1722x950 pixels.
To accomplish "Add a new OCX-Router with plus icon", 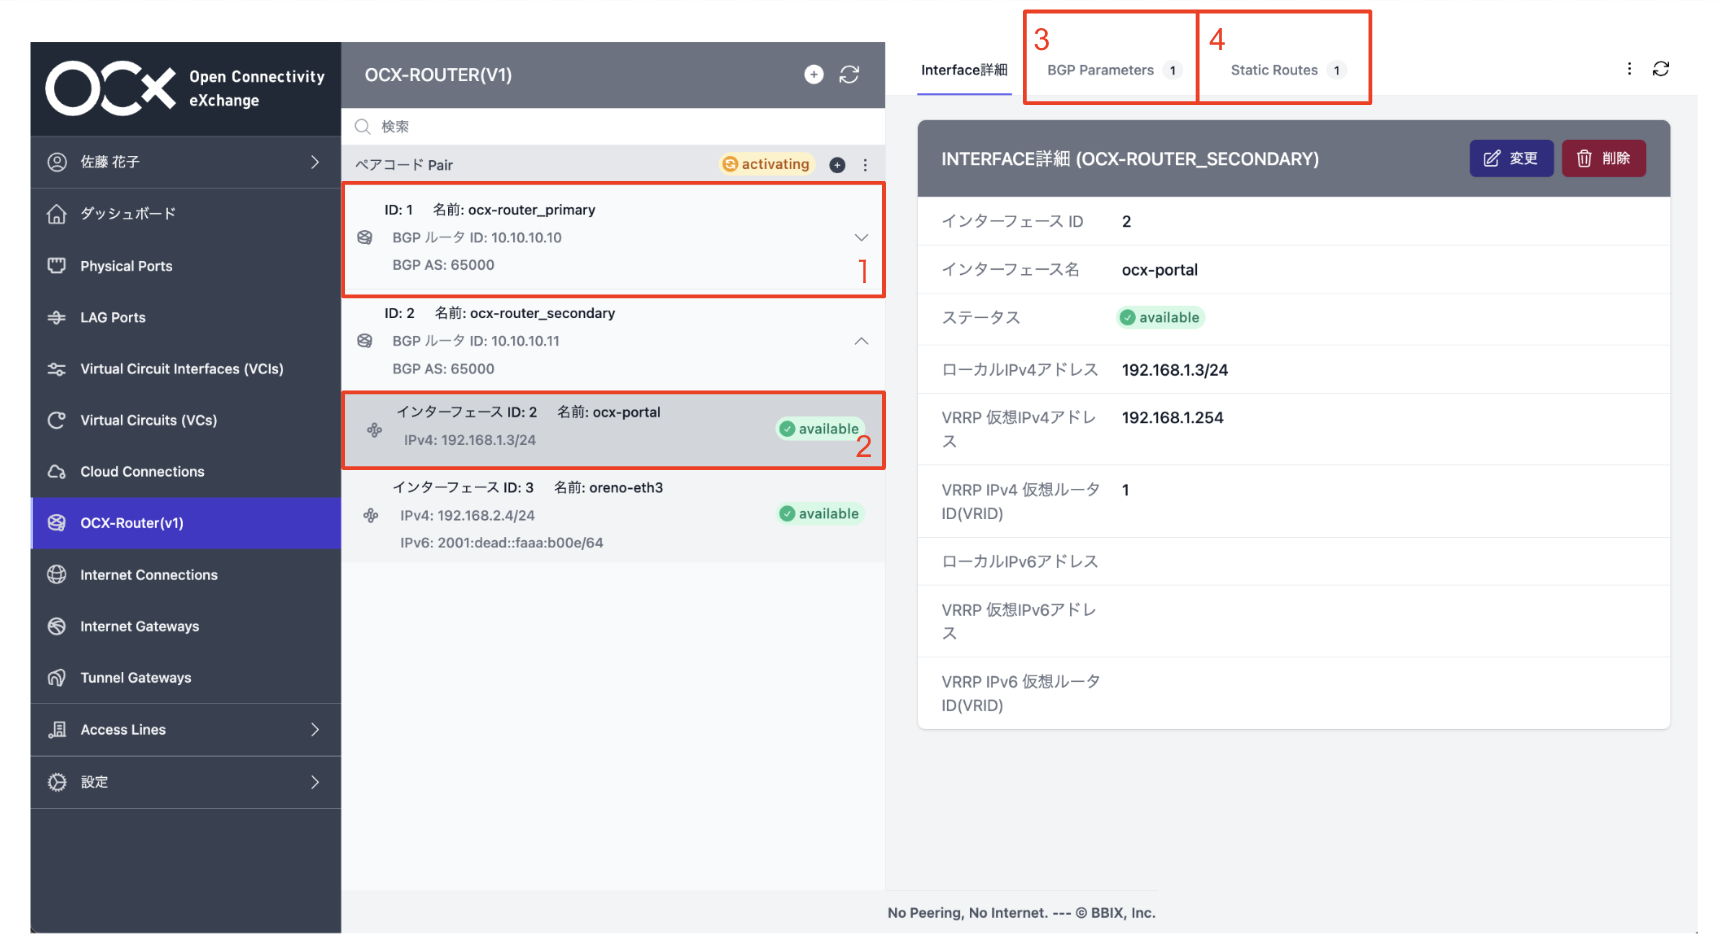I will tap(814, 75).
